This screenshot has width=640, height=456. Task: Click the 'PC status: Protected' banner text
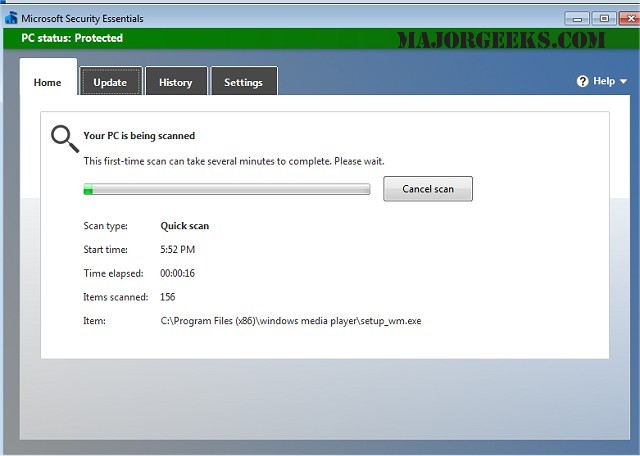click(72, 38)
